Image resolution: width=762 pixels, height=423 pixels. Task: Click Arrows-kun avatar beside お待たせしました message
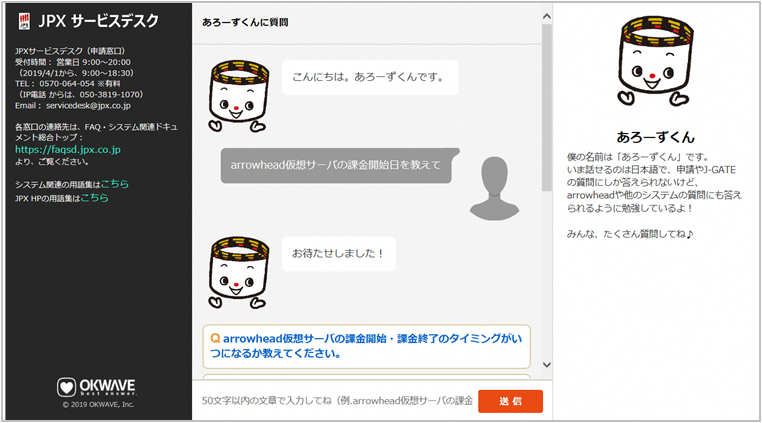tap(239, 273)
